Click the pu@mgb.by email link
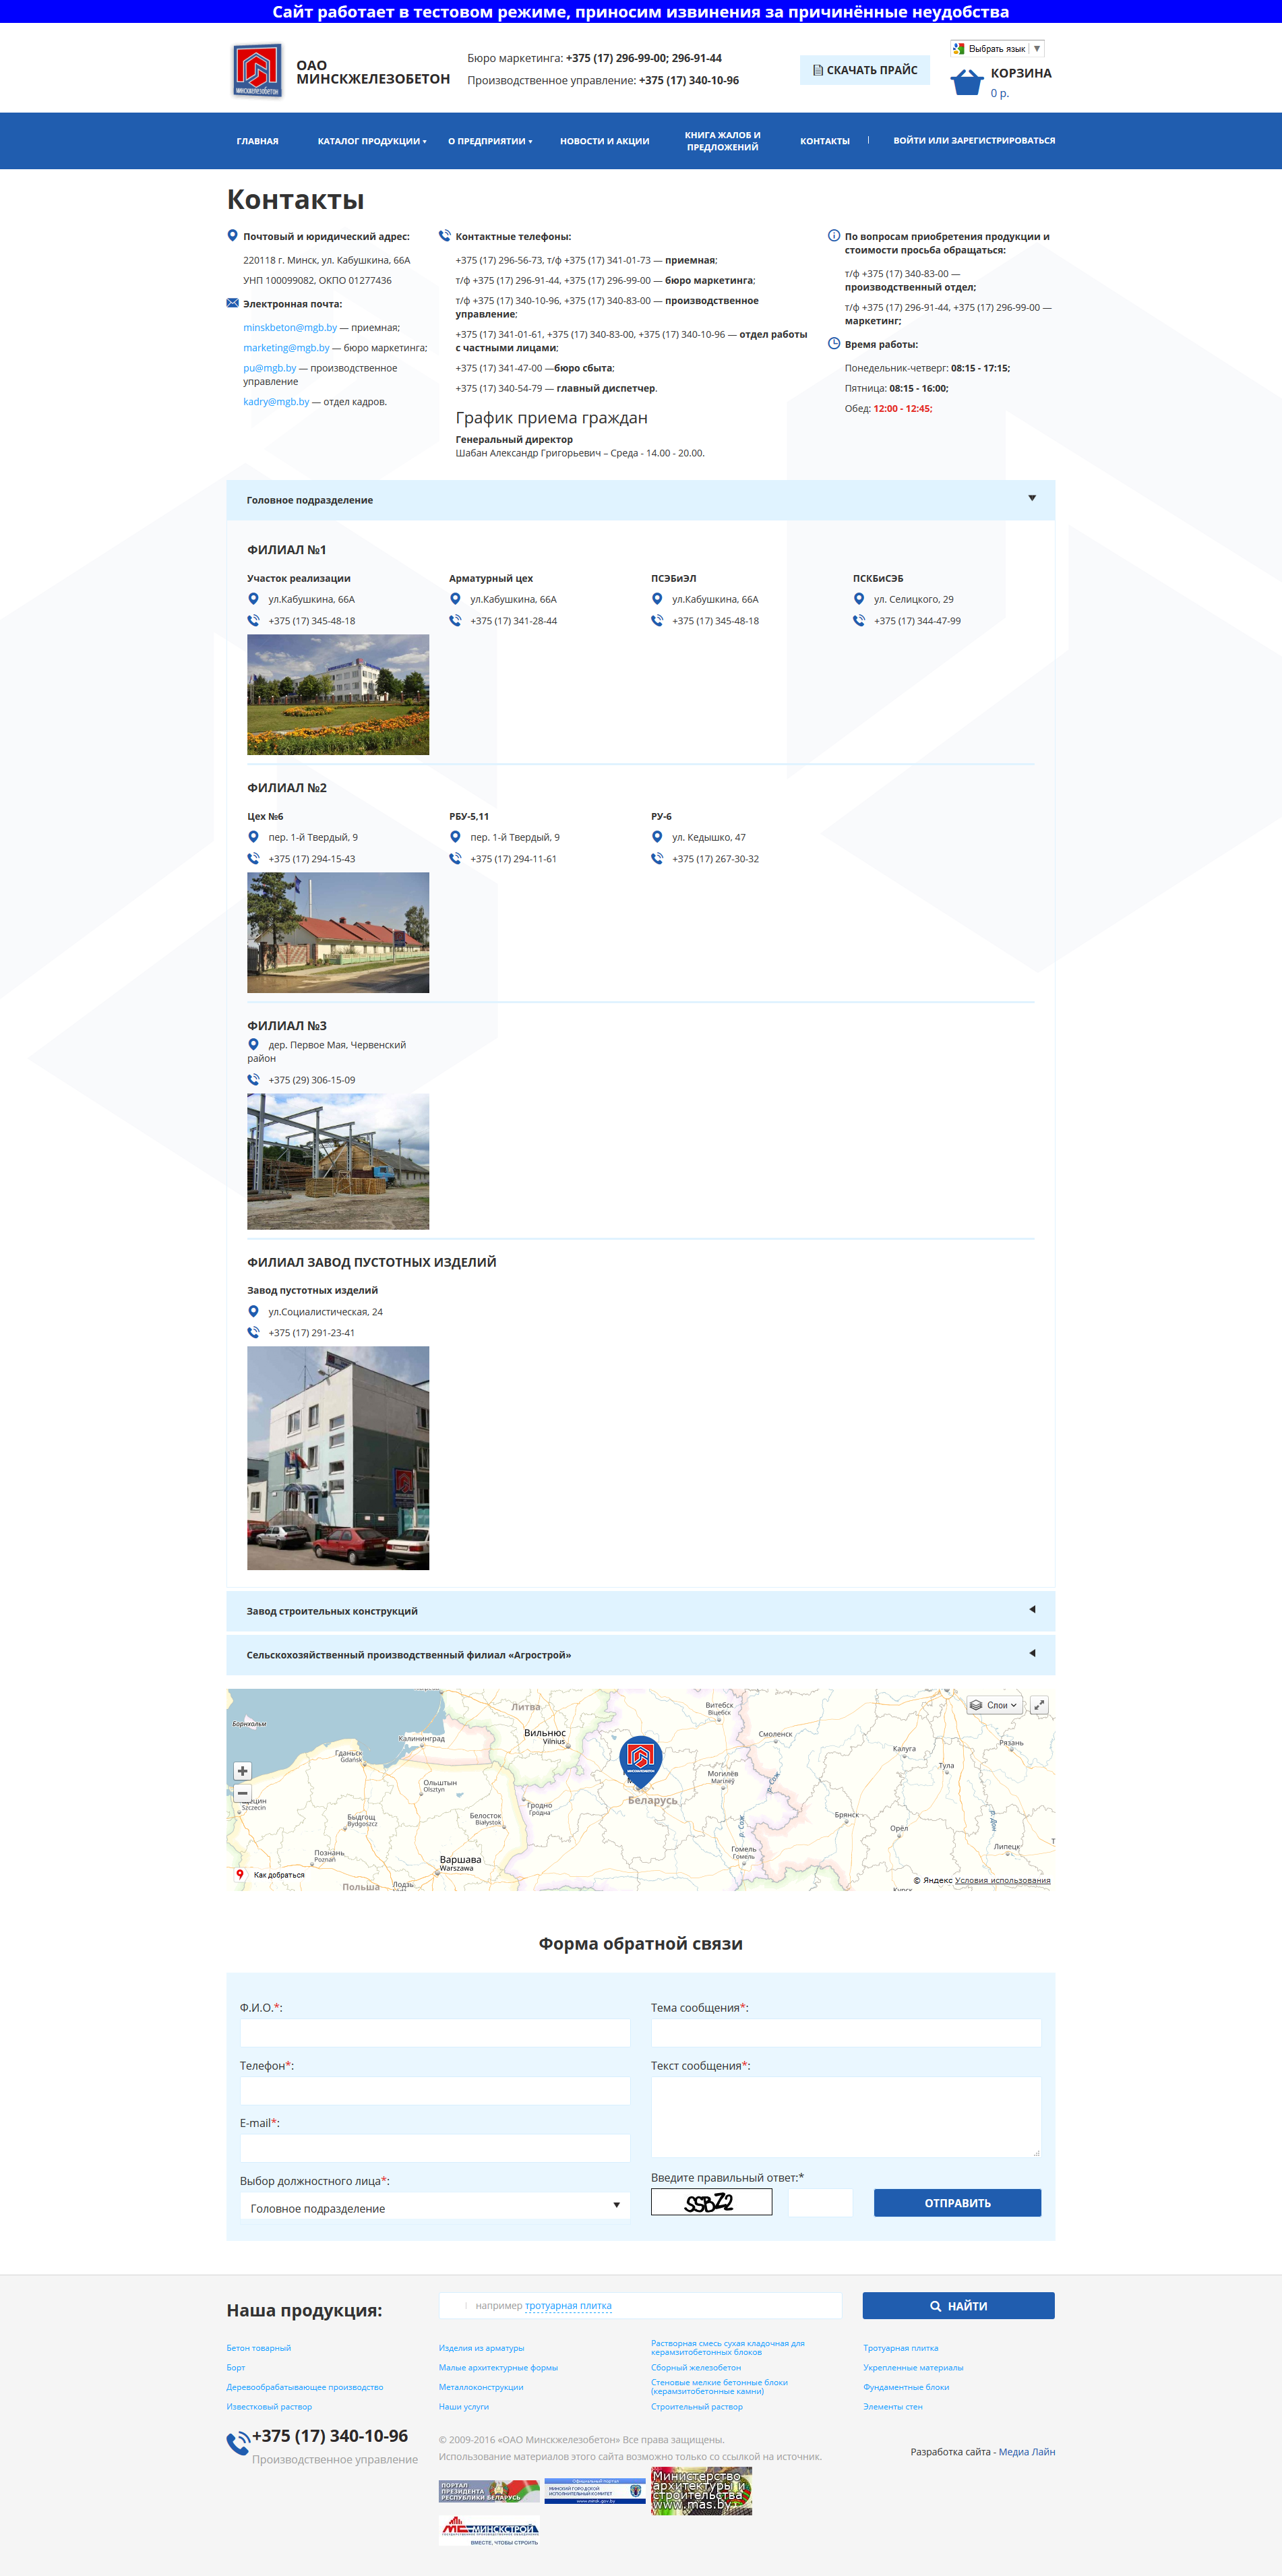1282x2576 pixels. click(x=270, y=368)
